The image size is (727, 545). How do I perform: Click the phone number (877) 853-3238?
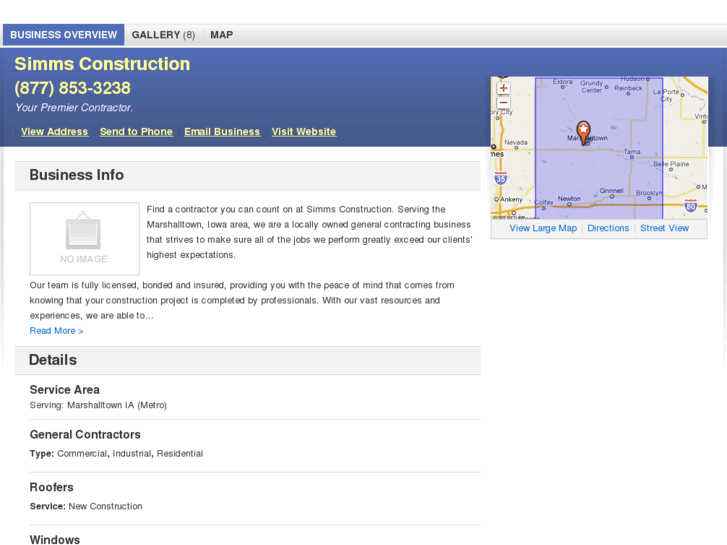(72, 88)
